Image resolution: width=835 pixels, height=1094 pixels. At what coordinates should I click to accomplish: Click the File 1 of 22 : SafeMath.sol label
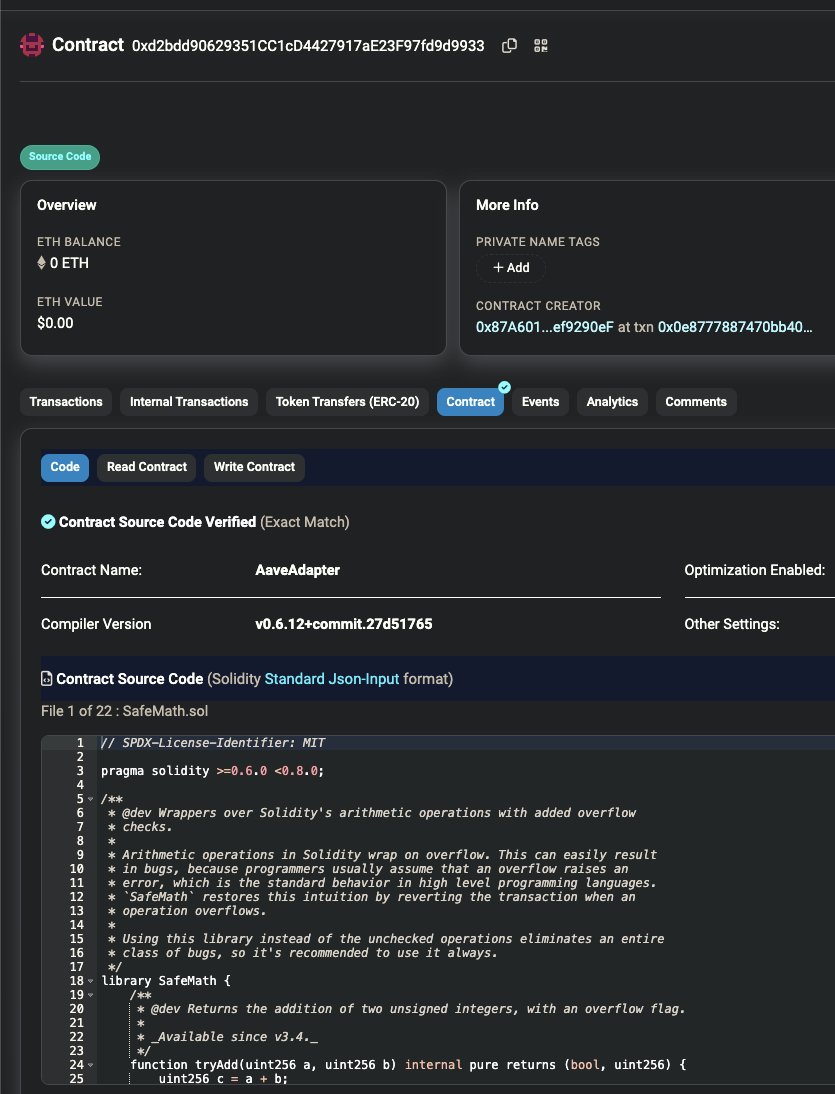[x=124, y=711]
